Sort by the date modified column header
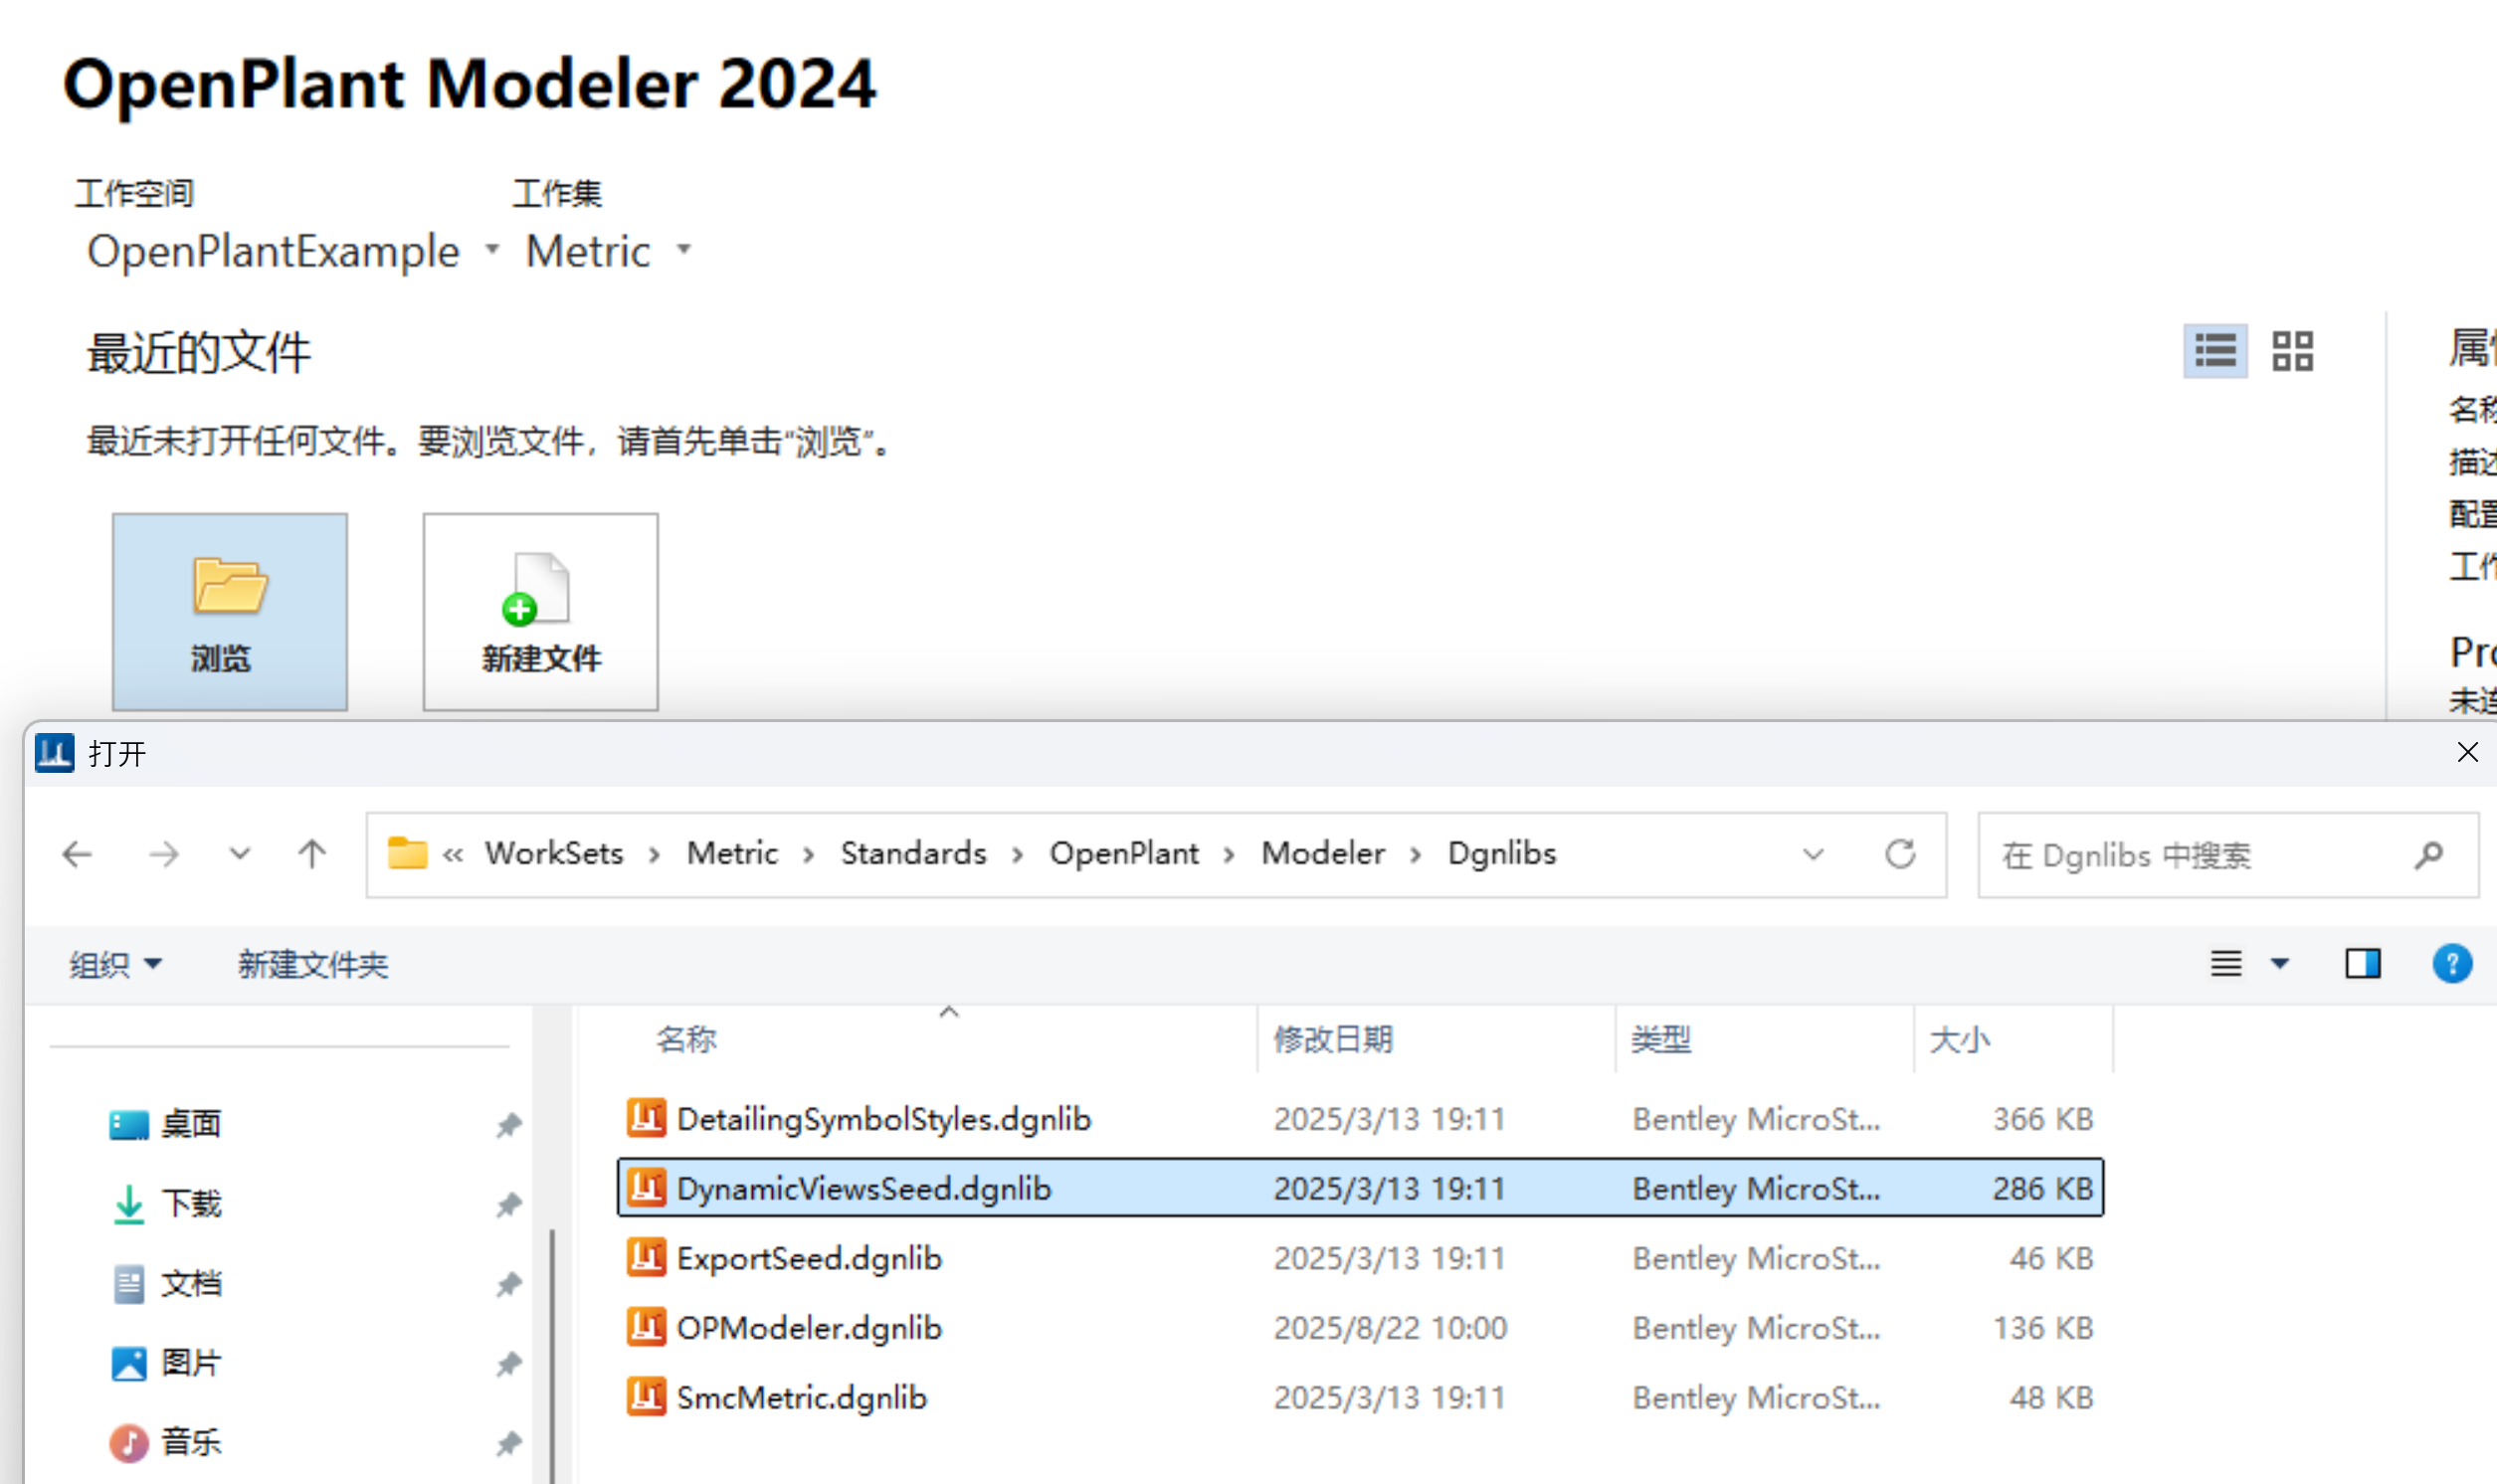This screenshot has height=1484, width=2497. [1332, 1040]
